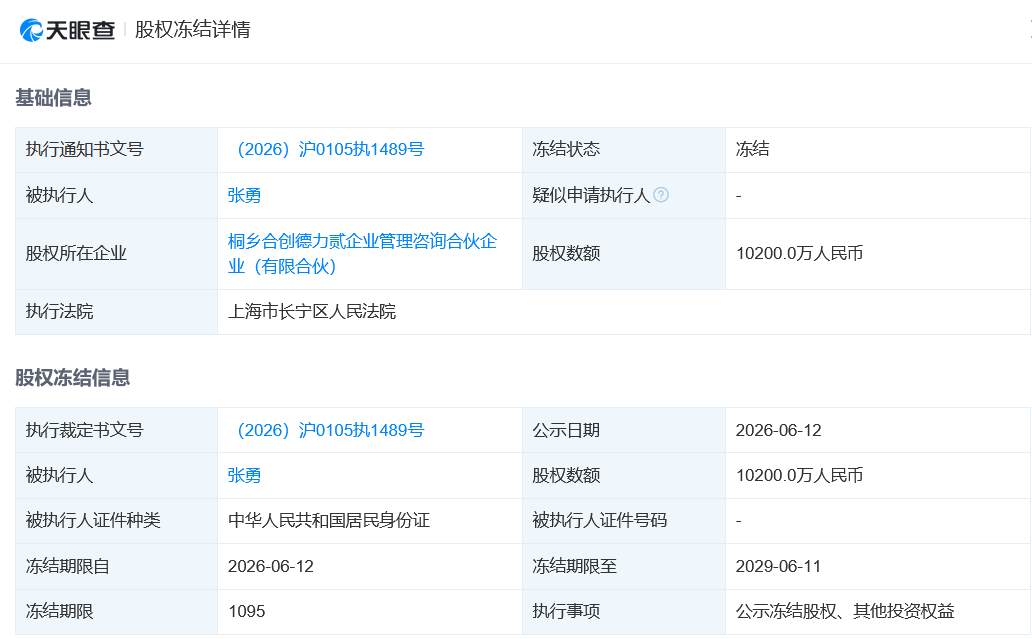Click the help icon beside 疑似申请执行人
The height and width of the screenshot is (639, 1032).
(661, 195)
